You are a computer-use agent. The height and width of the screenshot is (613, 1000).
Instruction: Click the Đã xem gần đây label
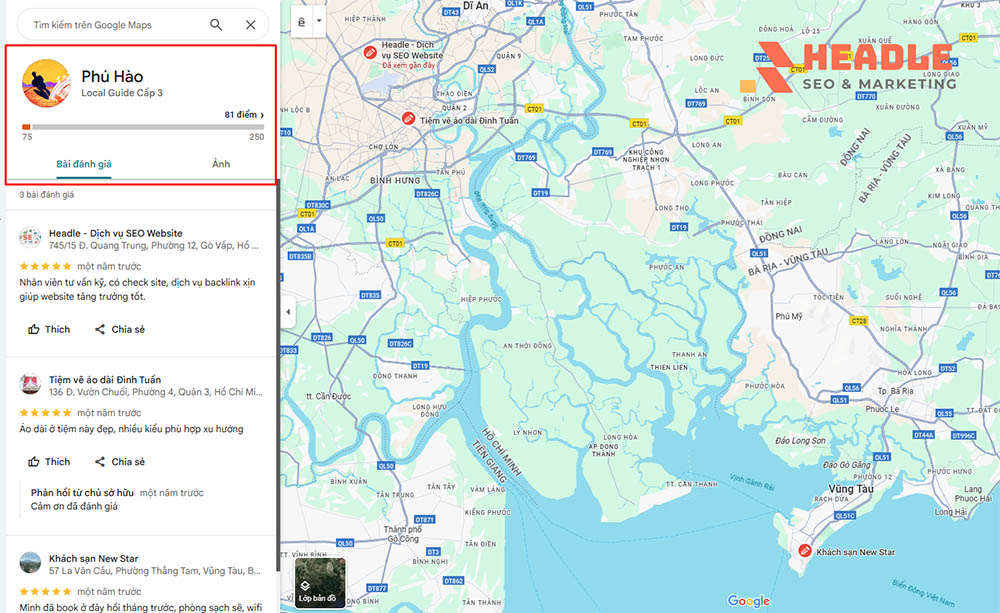[409, 65]
